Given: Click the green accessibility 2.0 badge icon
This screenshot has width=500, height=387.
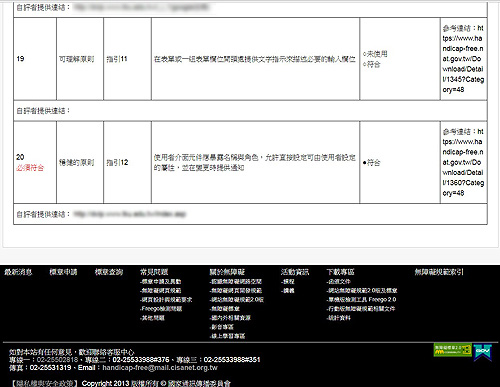Looking at the screenshot, I should 453,350.
